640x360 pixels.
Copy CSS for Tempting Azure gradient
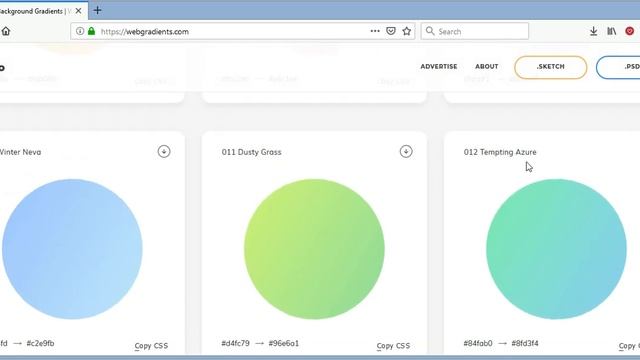(x=629, y=346)
